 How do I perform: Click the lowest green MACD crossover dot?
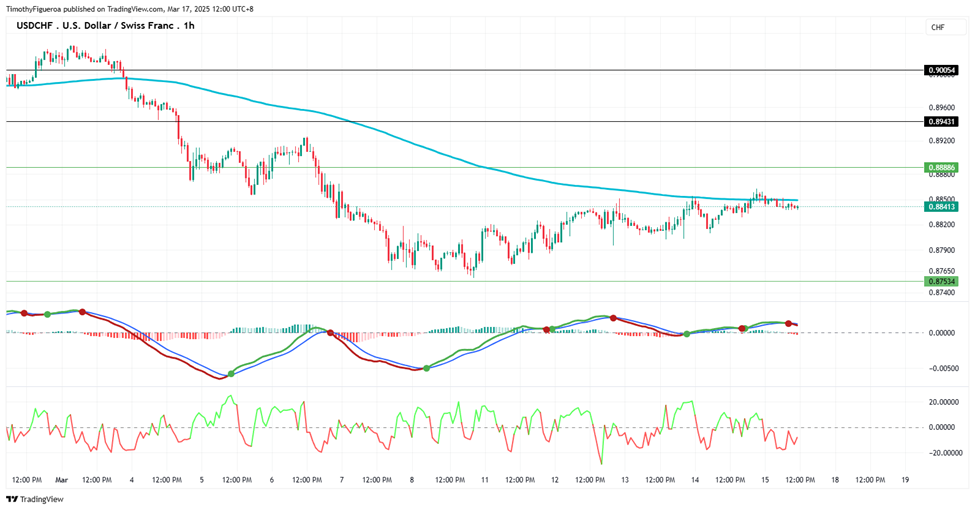[231, 374]
